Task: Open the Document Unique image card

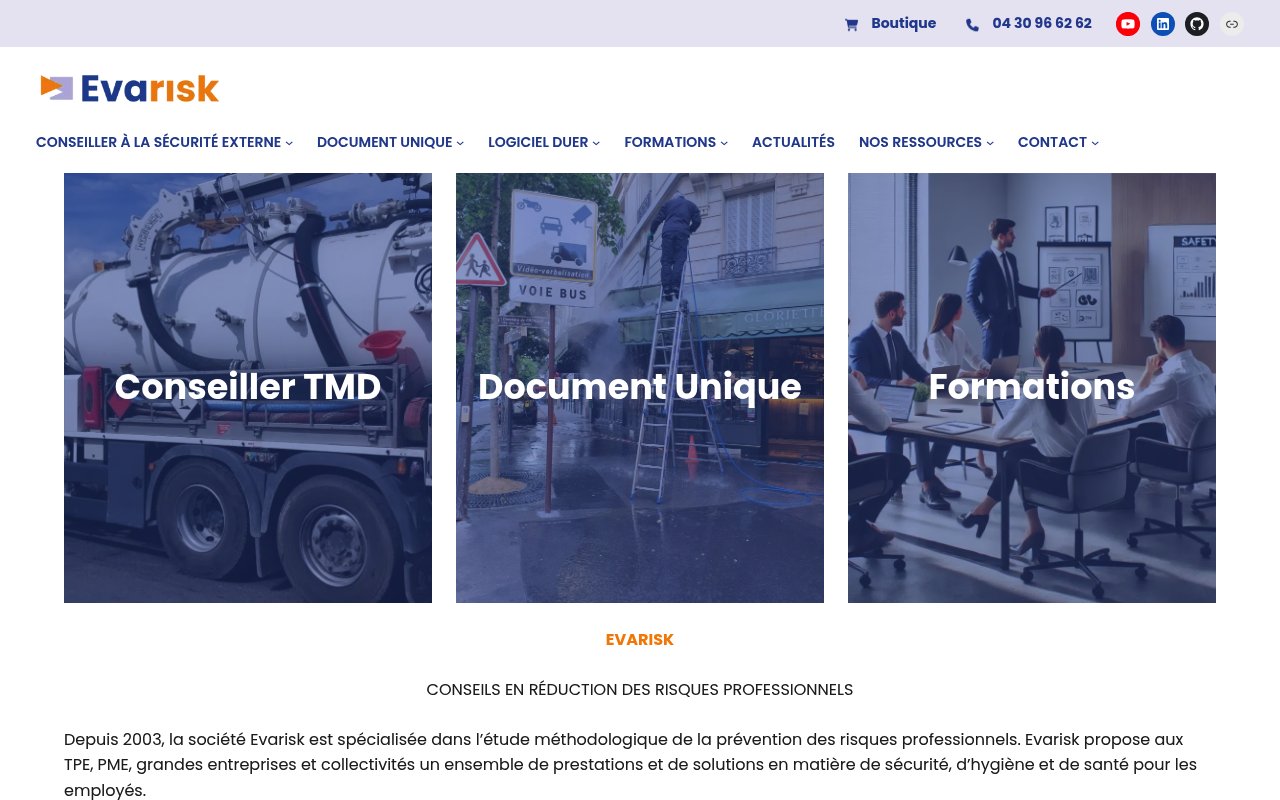Action: 640,388
